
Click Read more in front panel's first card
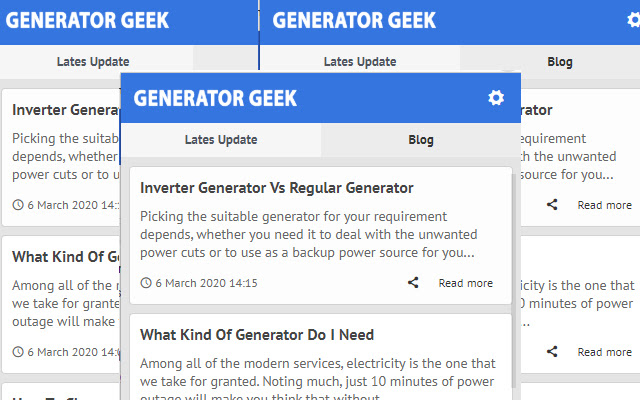pyautogui.click(x=465, y=283)
